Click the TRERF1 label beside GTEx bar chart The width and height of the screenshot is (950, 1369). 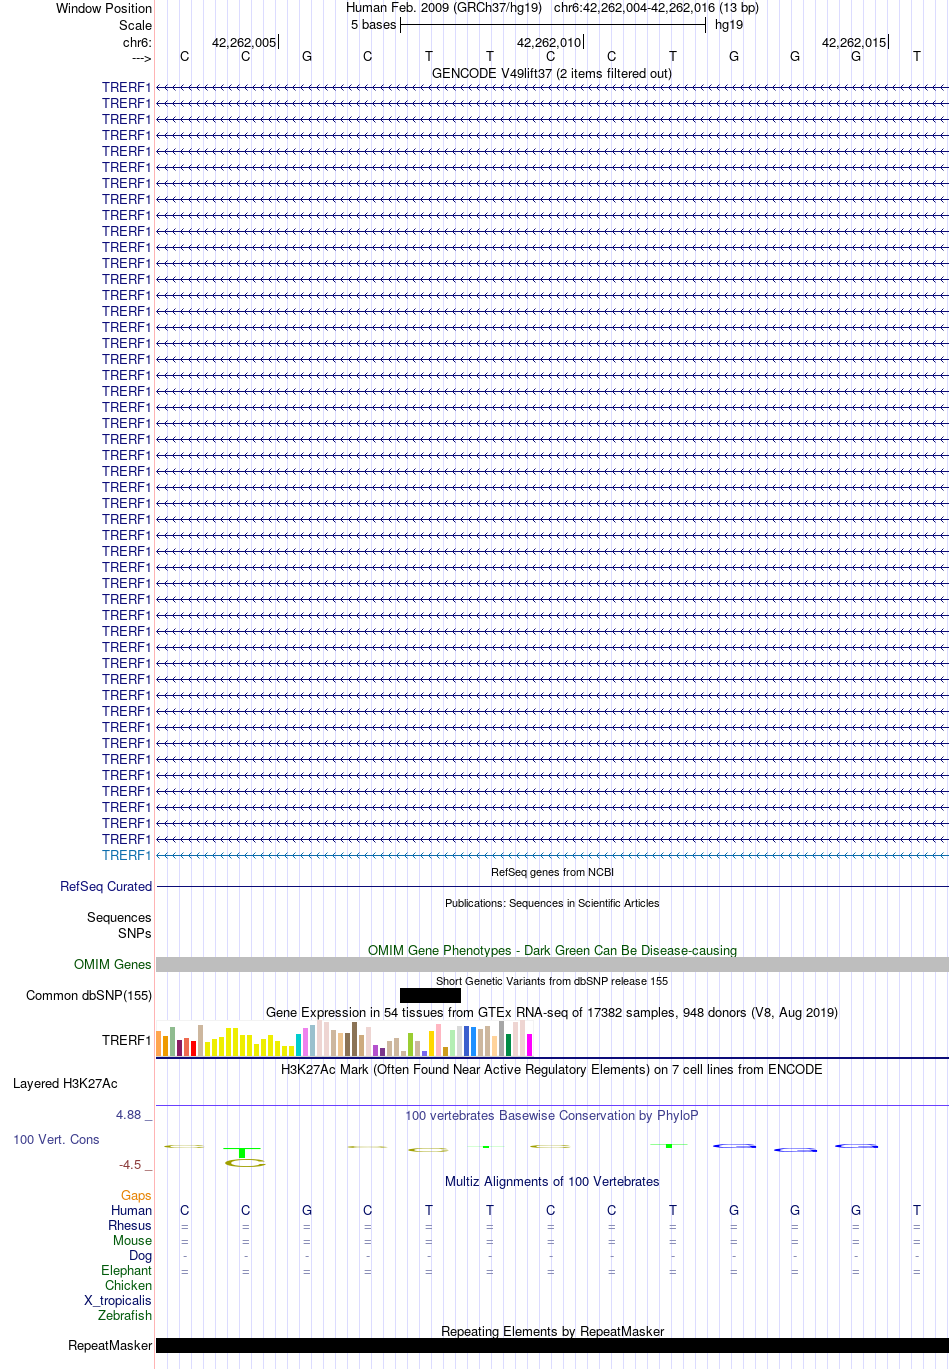(x=126, y=1040)
